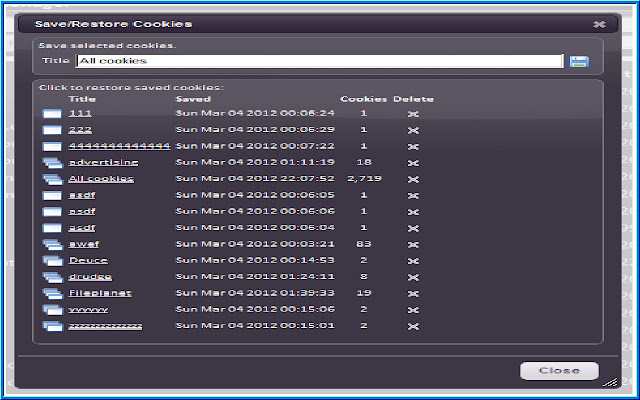Delete the 4444444444444 saved set
This screenshot has height=400, width=640.
pyautogui.click(x=413, y=147)
